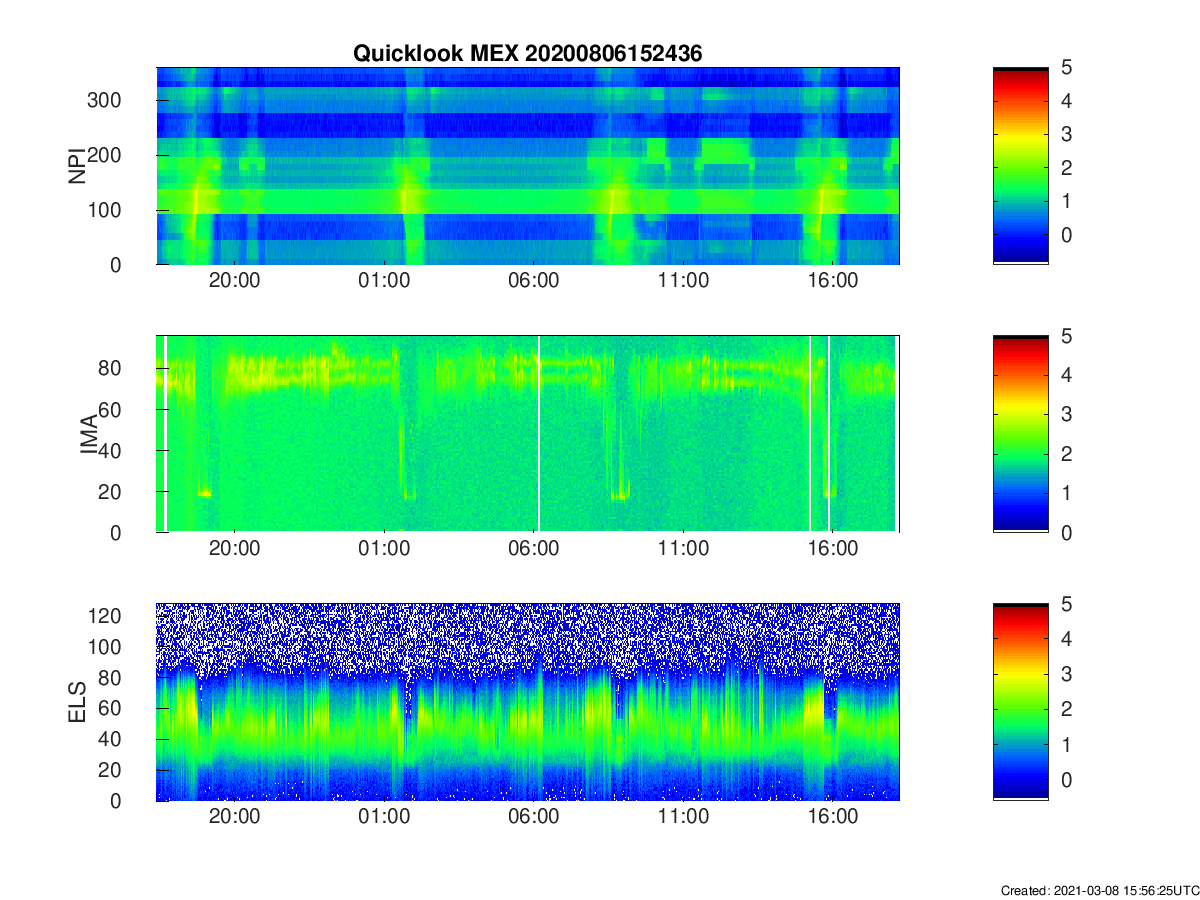The height and width of the screenshot is (900, 1200).
Task: Click the 16:00 tick below ELS plot
Action: [833, 817]
